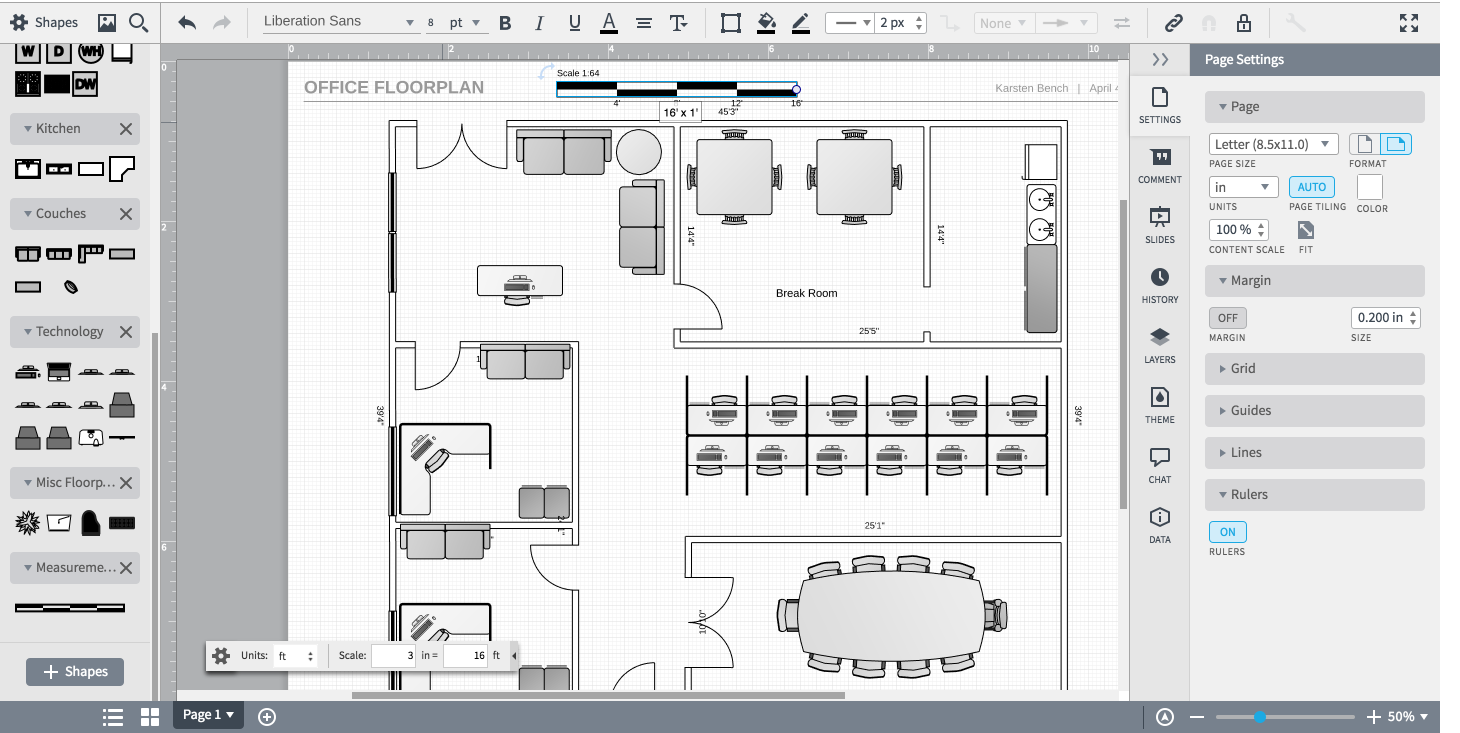Screen dimensions: 1460x733
Task: Toggle AUTO page tiling
Action: click(1312, 187)
